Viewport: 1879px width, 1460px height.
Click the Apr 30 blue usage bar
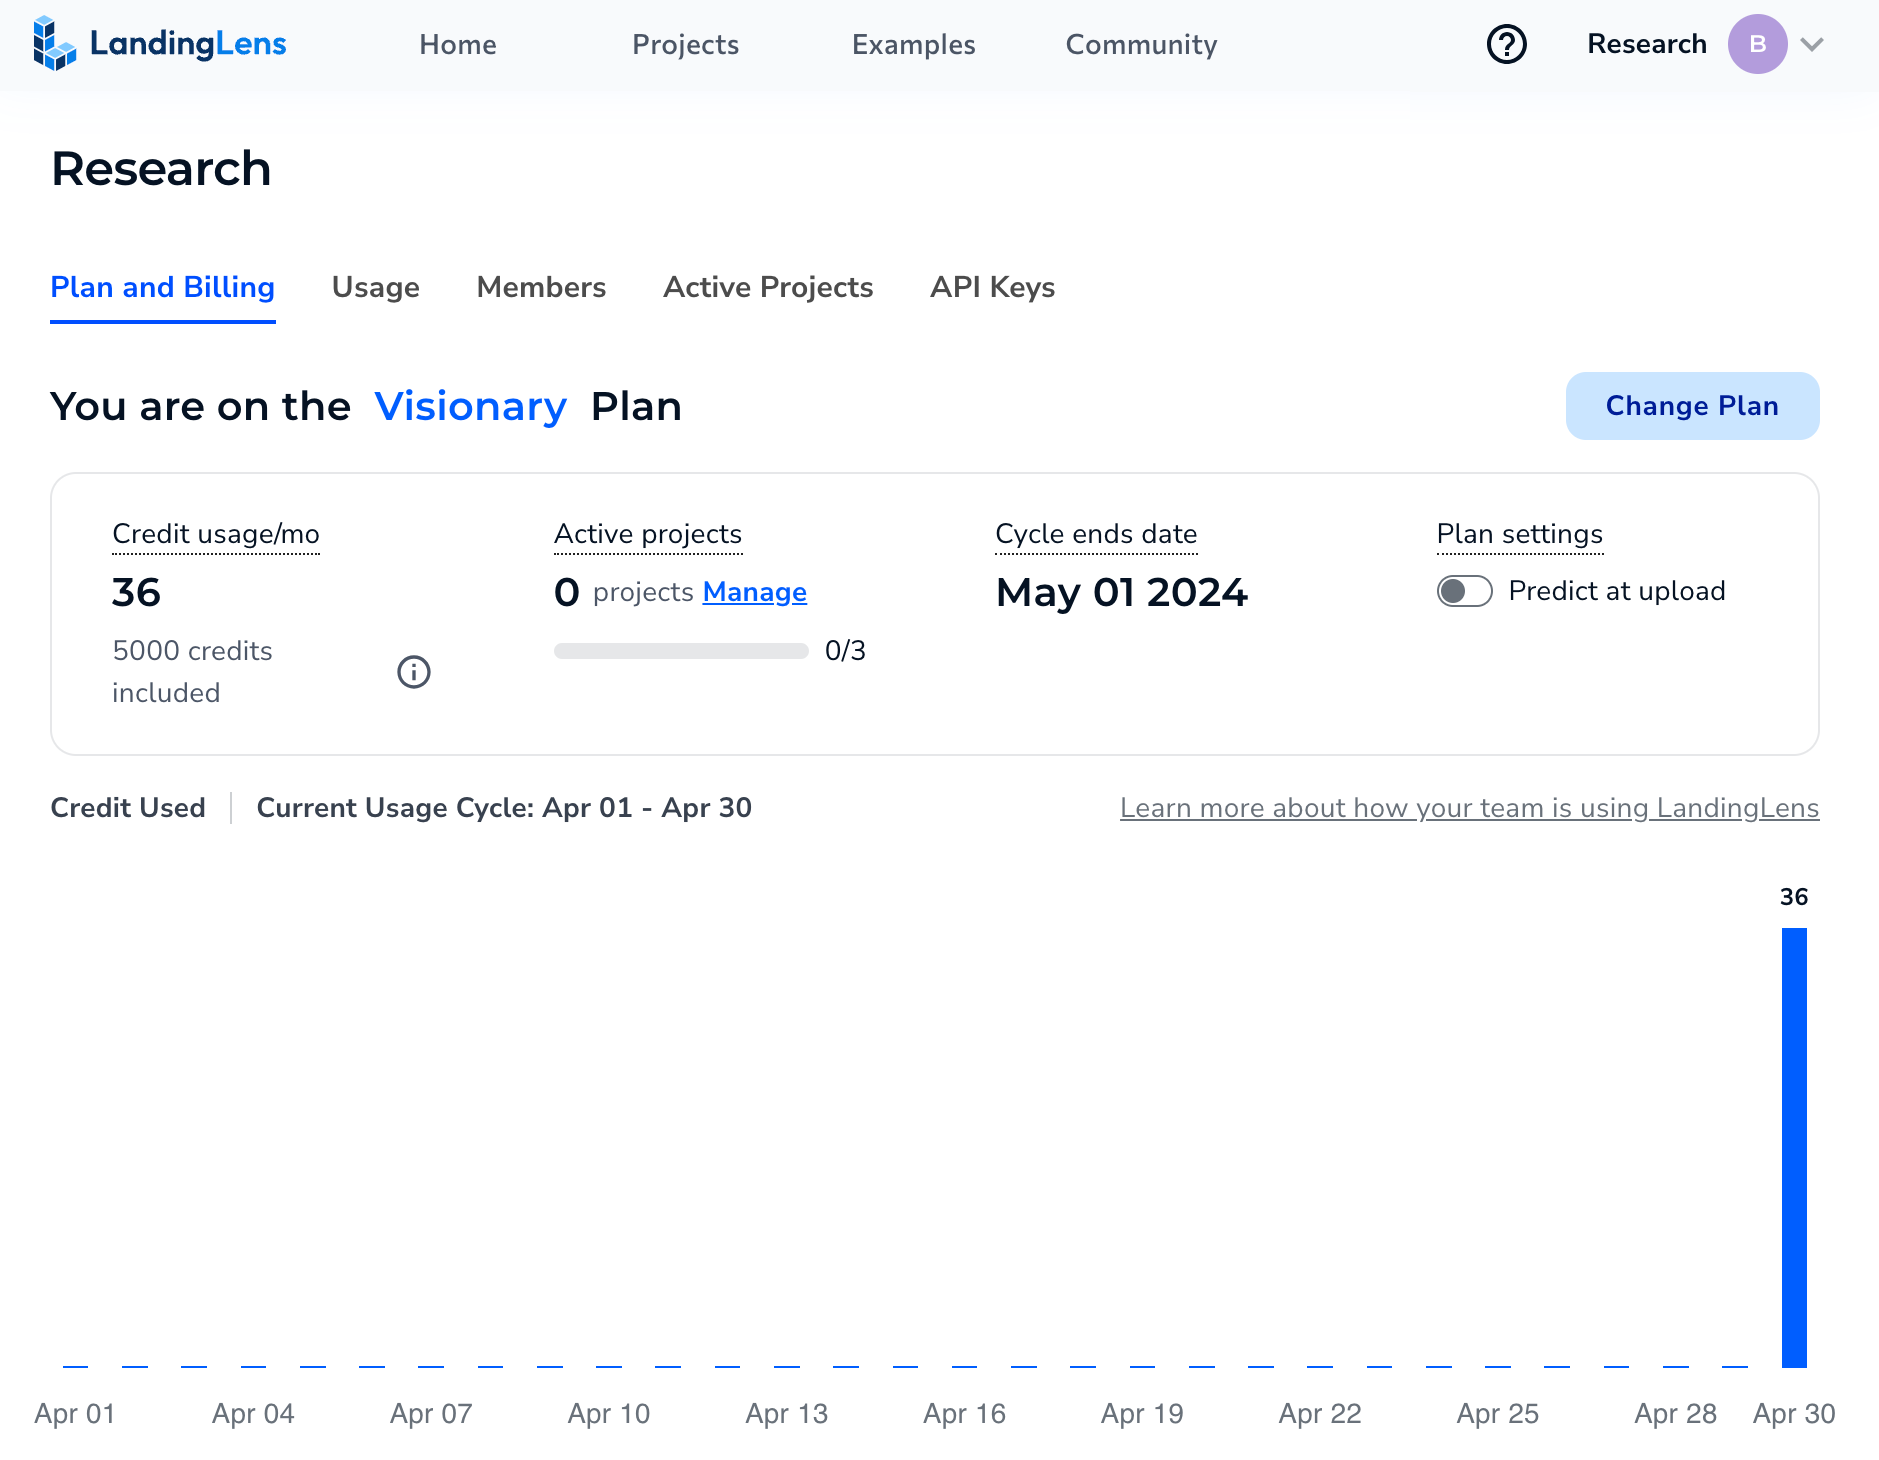tap(1794, 1147)
